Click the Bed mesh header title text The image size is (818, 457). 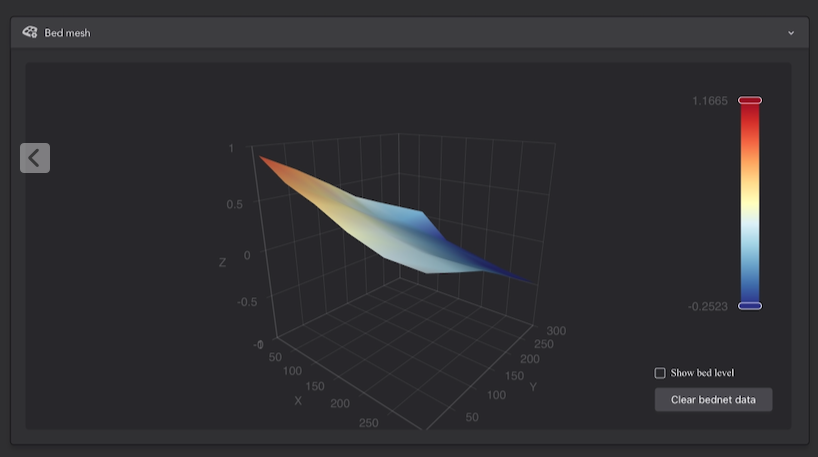click(67, 33)
